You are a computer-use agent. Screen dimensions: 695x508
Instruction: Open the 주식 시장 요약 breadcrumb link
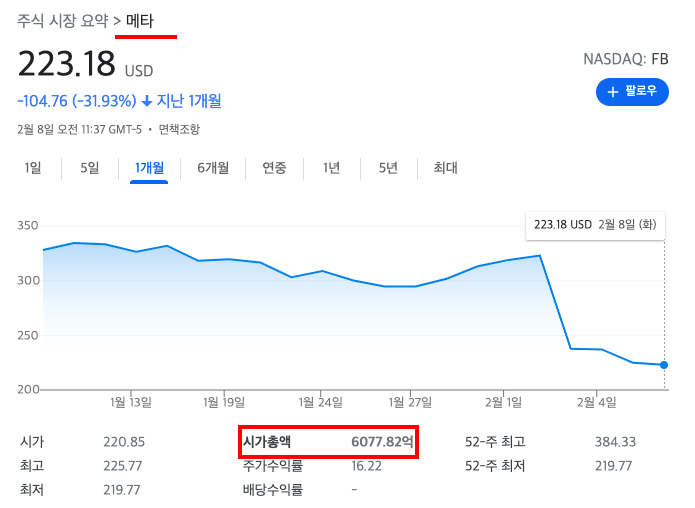62,21
